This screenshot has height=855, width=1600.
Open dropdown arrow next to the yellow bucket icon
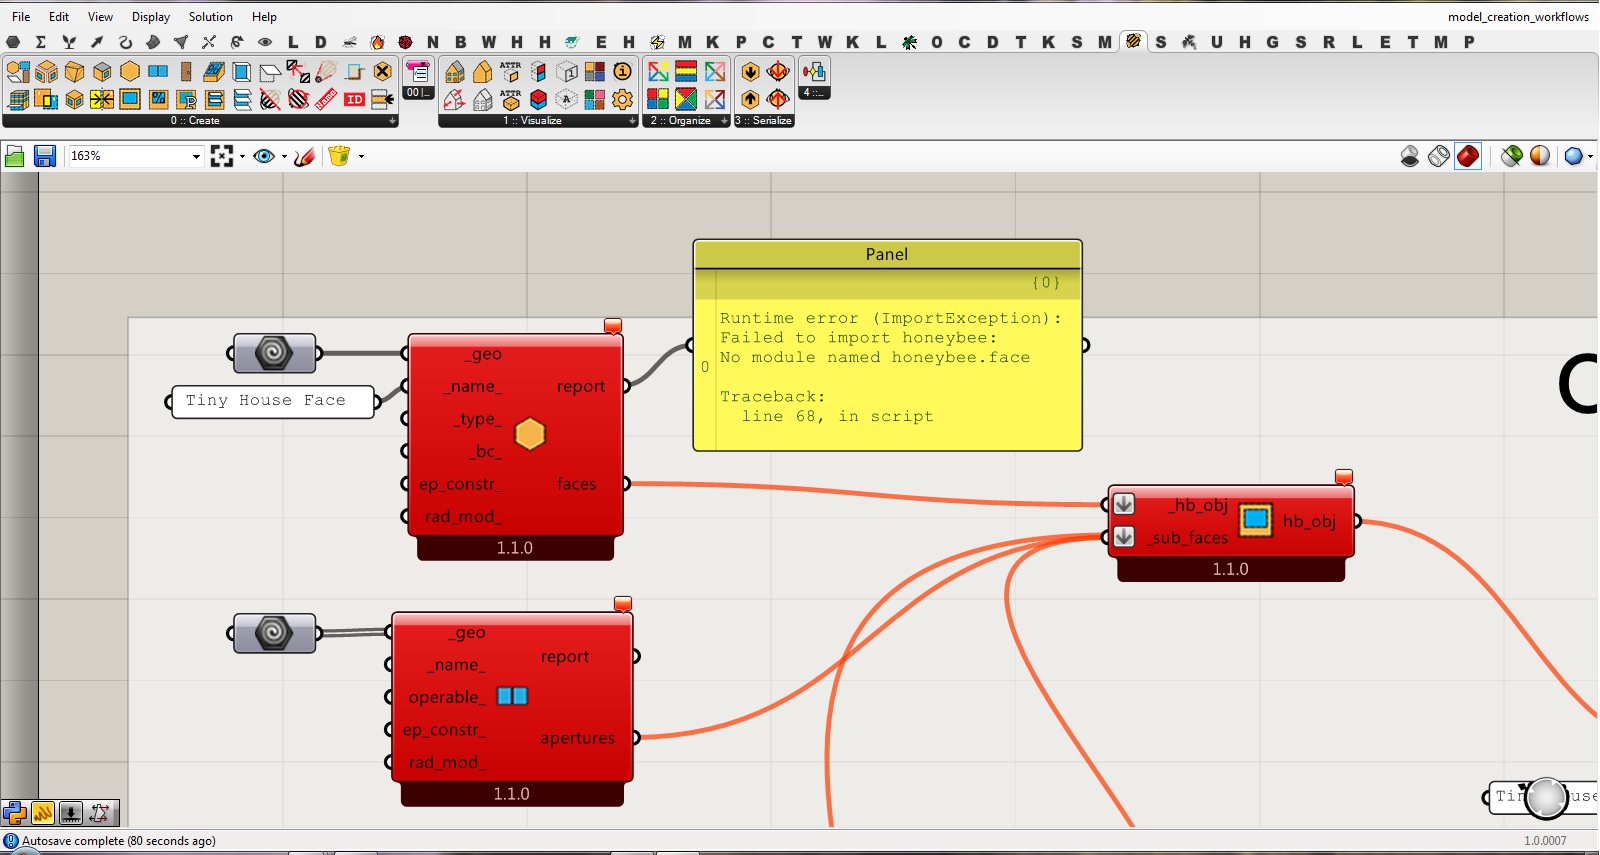(x=361, y=156)
